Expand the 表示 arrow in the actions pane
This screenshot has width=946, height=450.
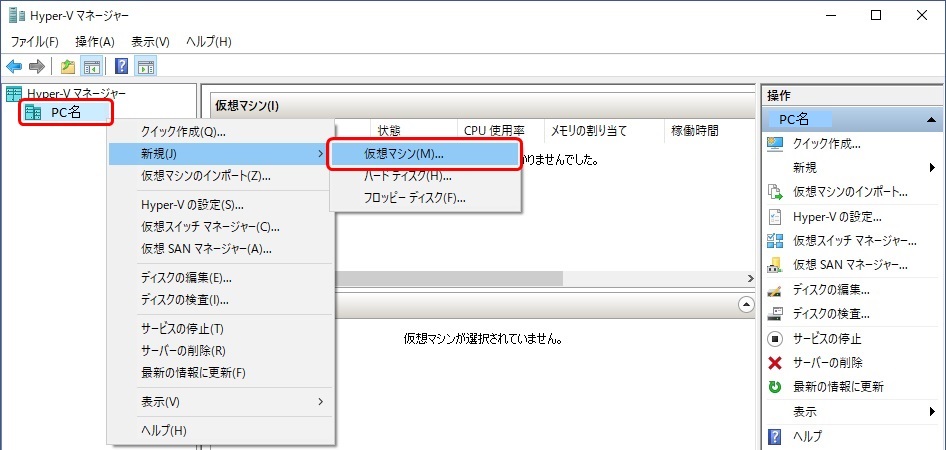(x=933, y=412)
